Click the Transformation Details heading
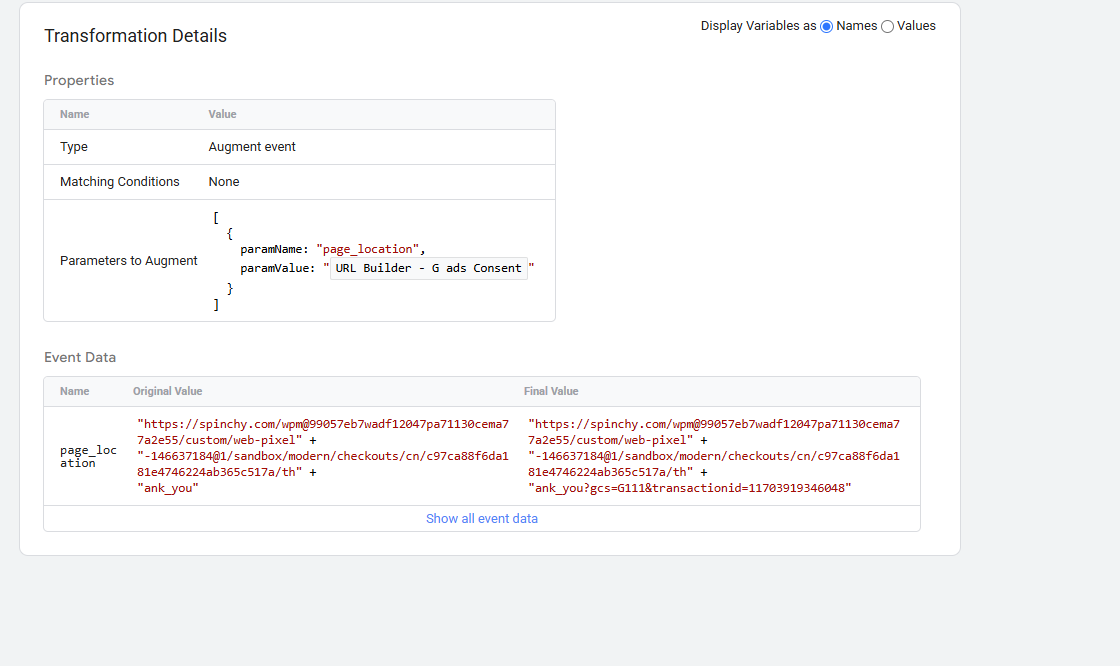Image resolution: width=1120 pixels, height=666 pixels. coord(136,36)
